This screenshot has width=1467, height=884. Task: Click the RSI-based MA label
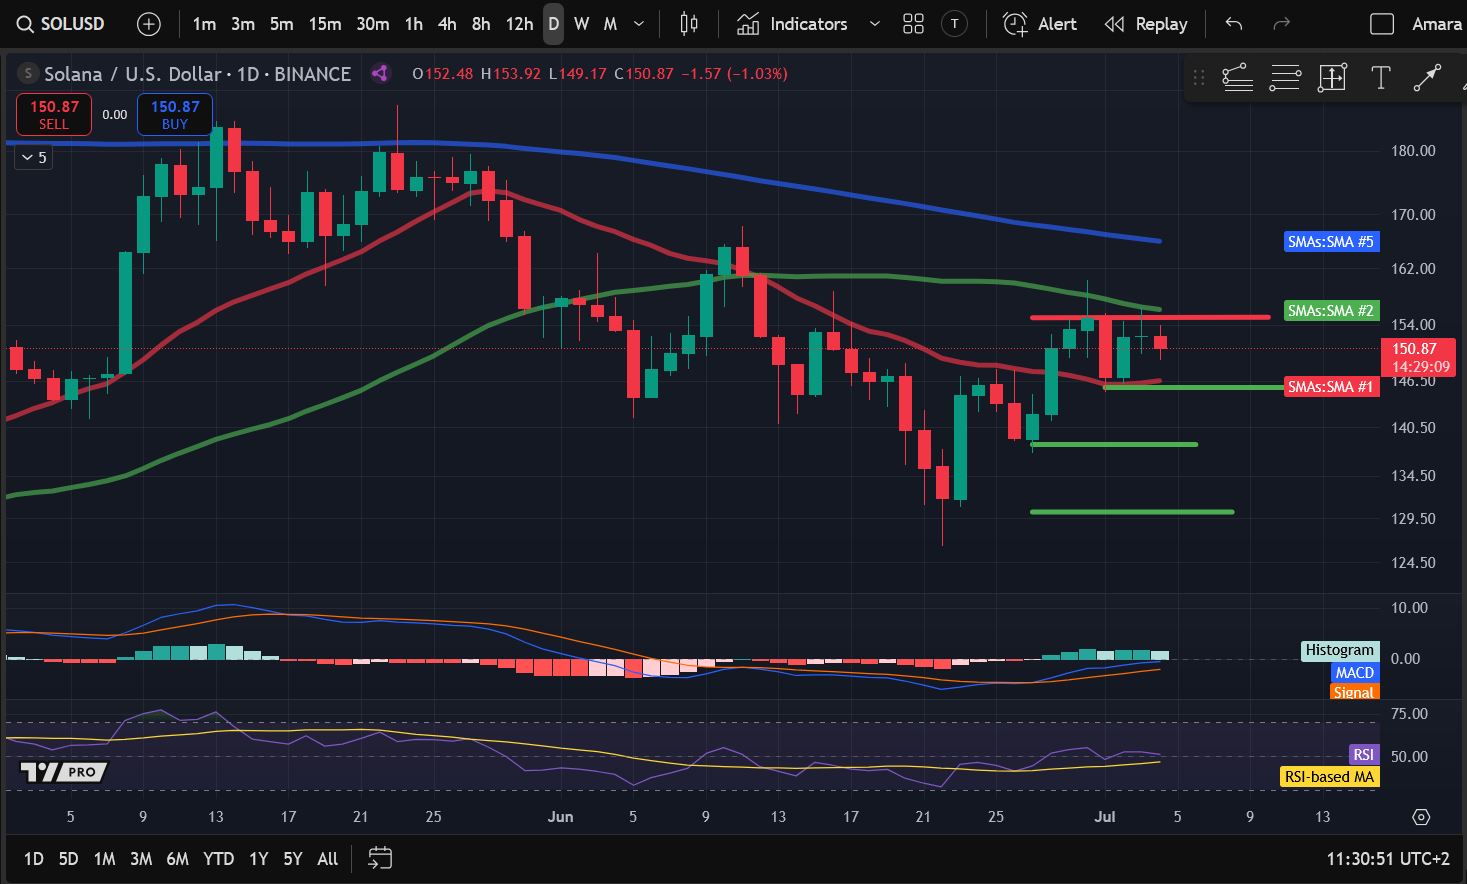[1329, 777]
